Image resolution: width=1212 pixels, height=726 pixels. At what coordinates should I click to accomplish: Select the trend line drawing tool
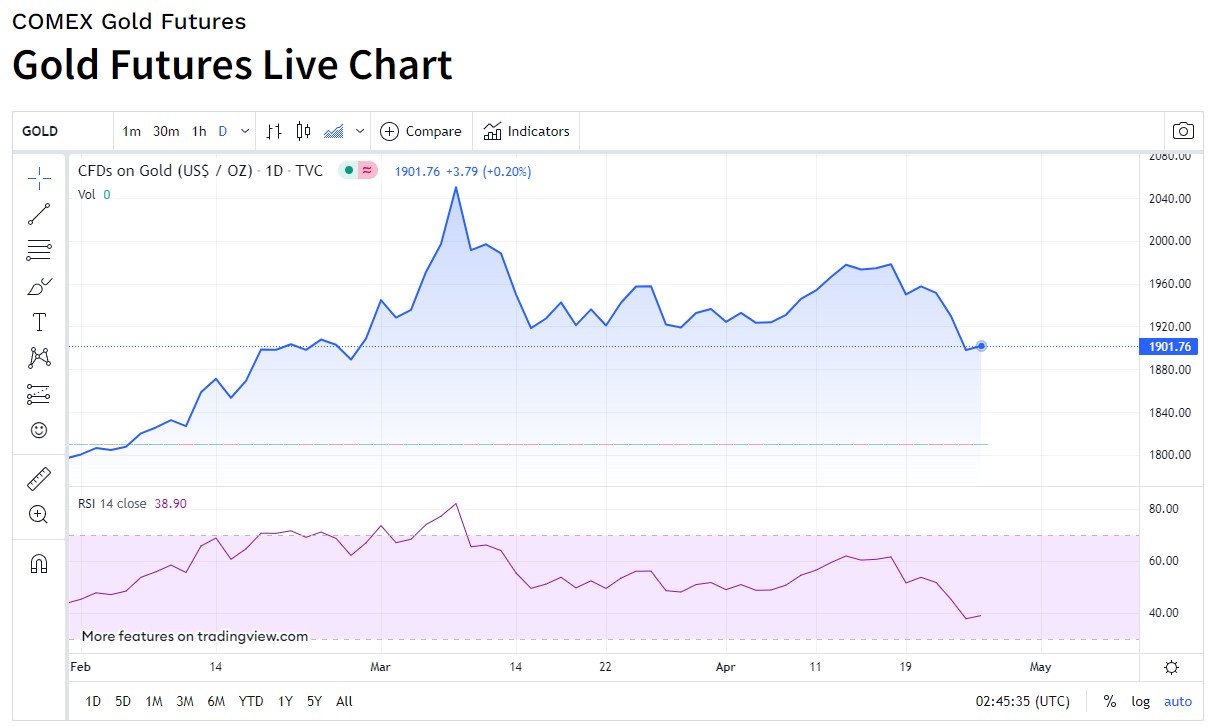pyautogui.click(x=39, y=213)
